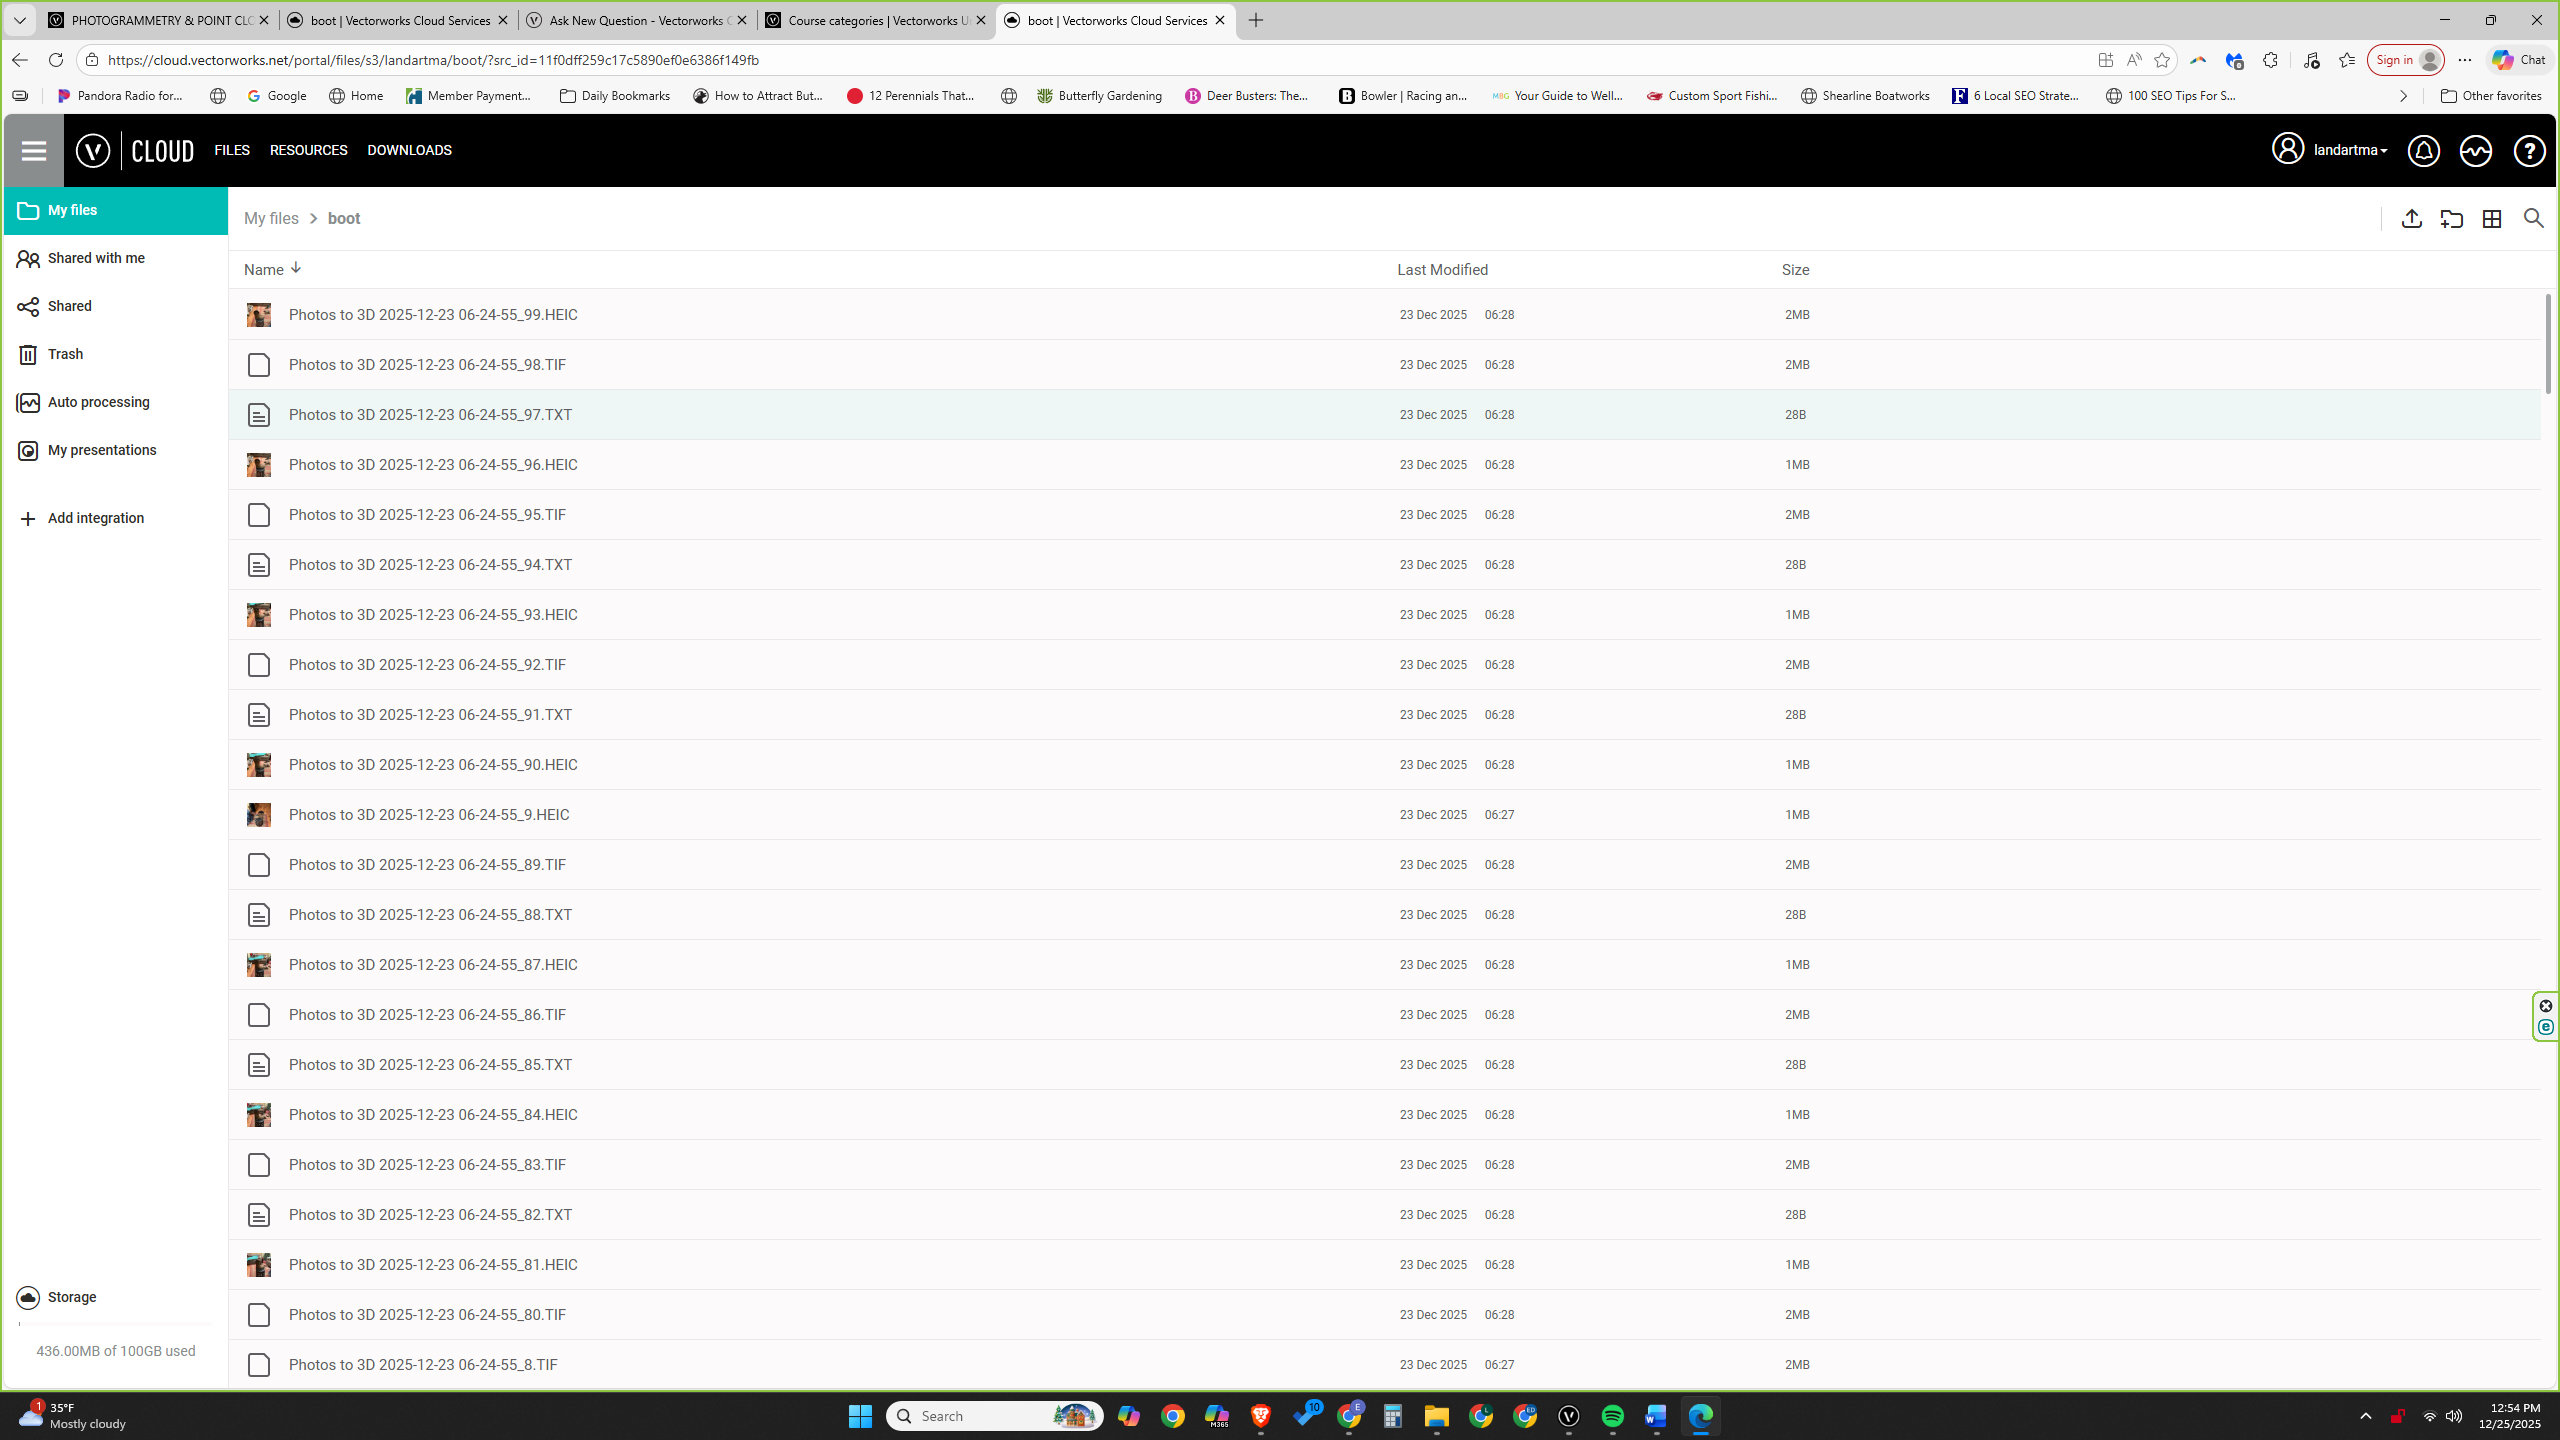Open the activity status icon

pyautogui.click(x=2475, y=151)
